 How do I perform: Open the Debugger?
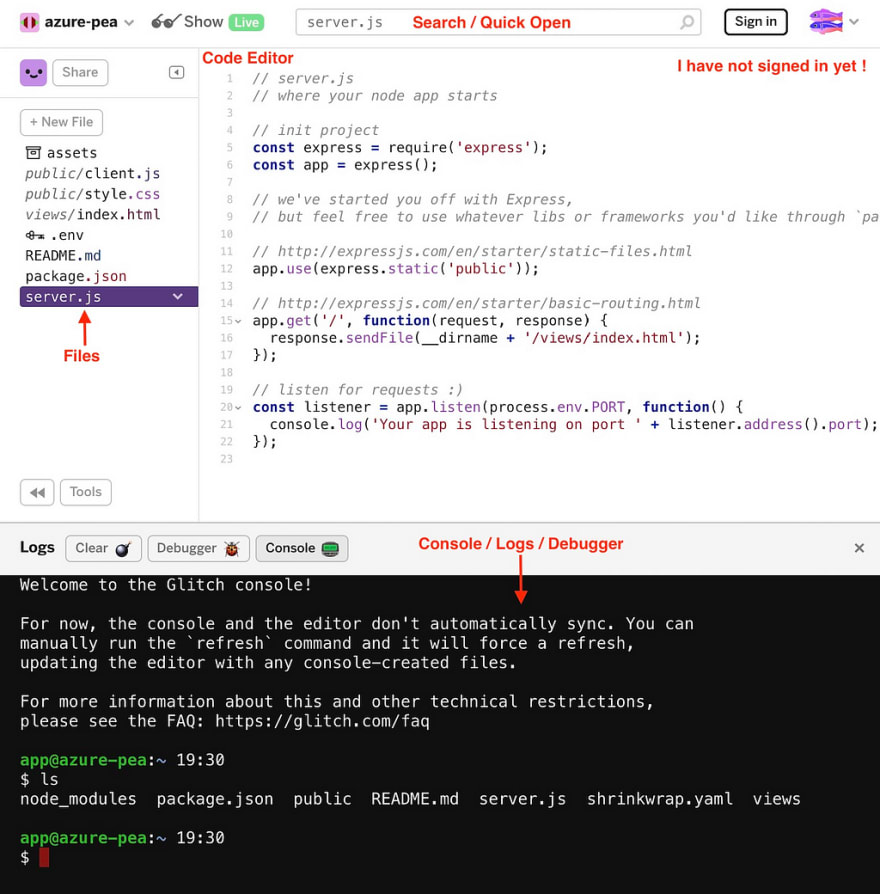click(198, 548)
